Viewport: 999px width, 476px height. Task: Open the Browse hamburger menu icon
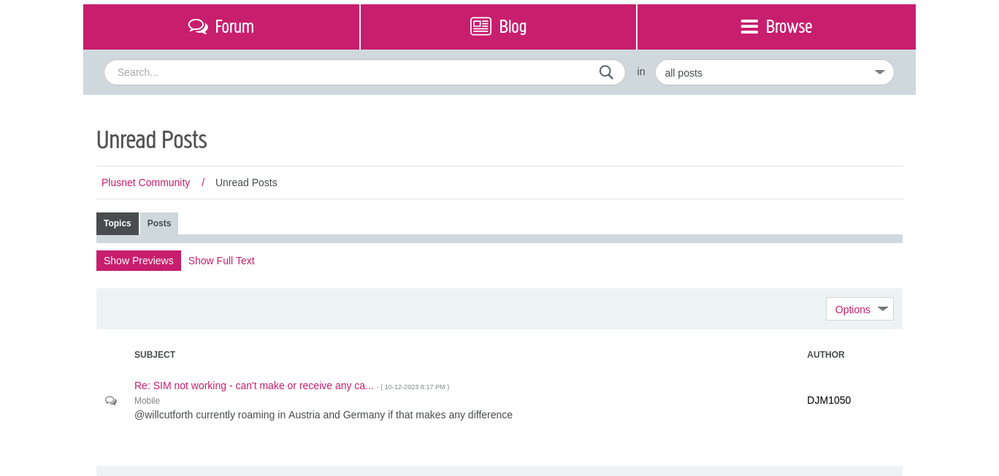point(749,27)
